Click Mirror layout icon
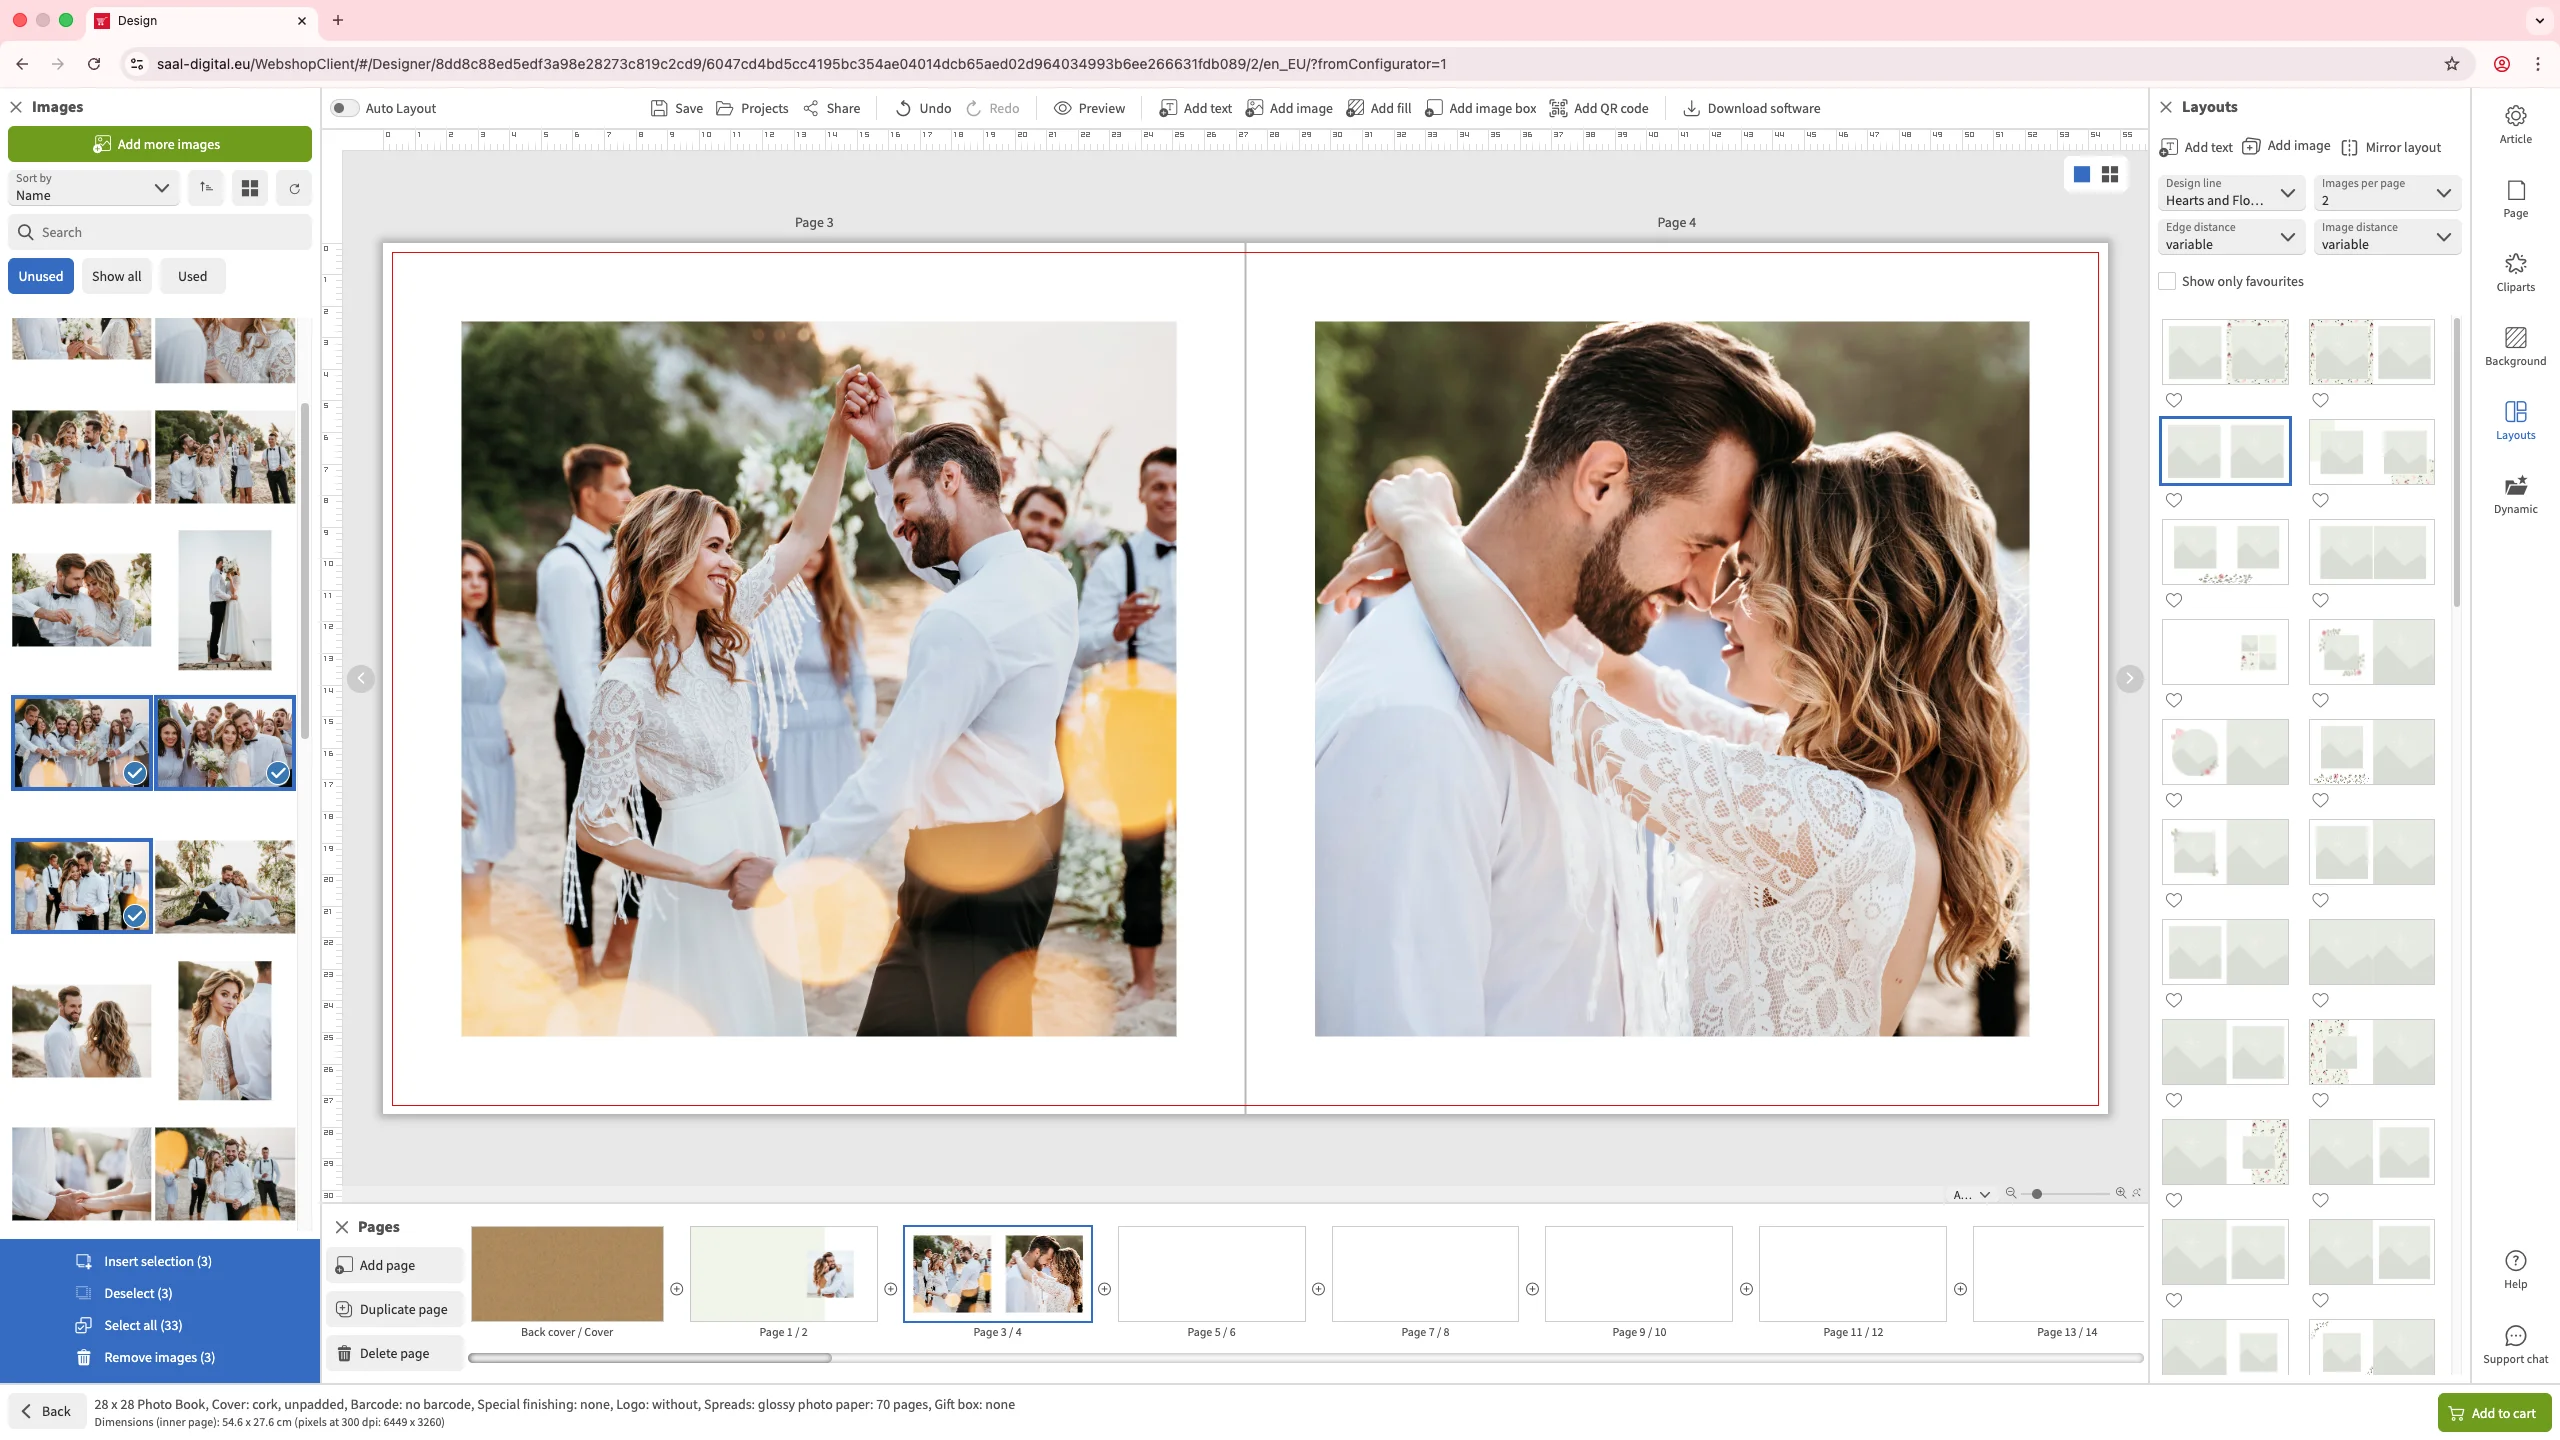 point(2349,147)
